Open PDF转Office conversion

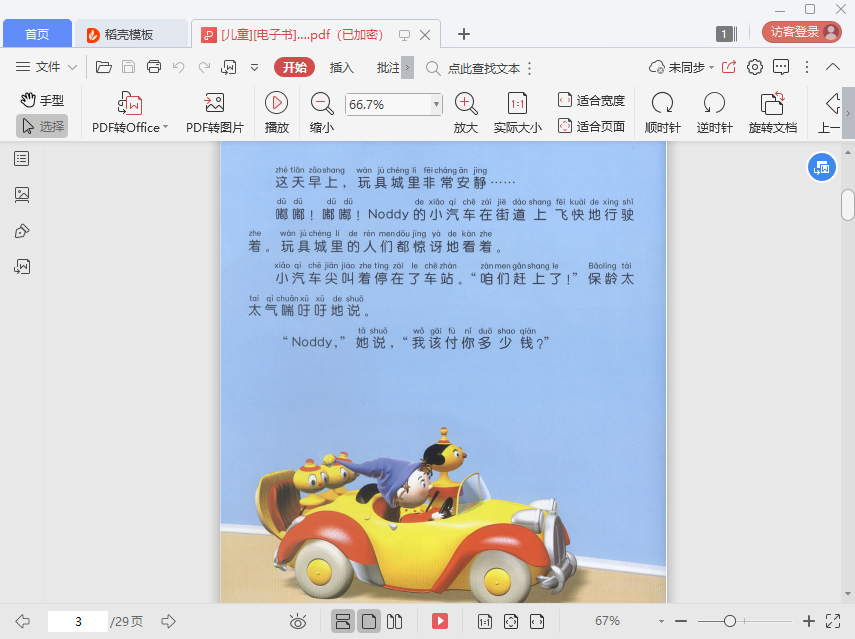(x=130, y=113)
